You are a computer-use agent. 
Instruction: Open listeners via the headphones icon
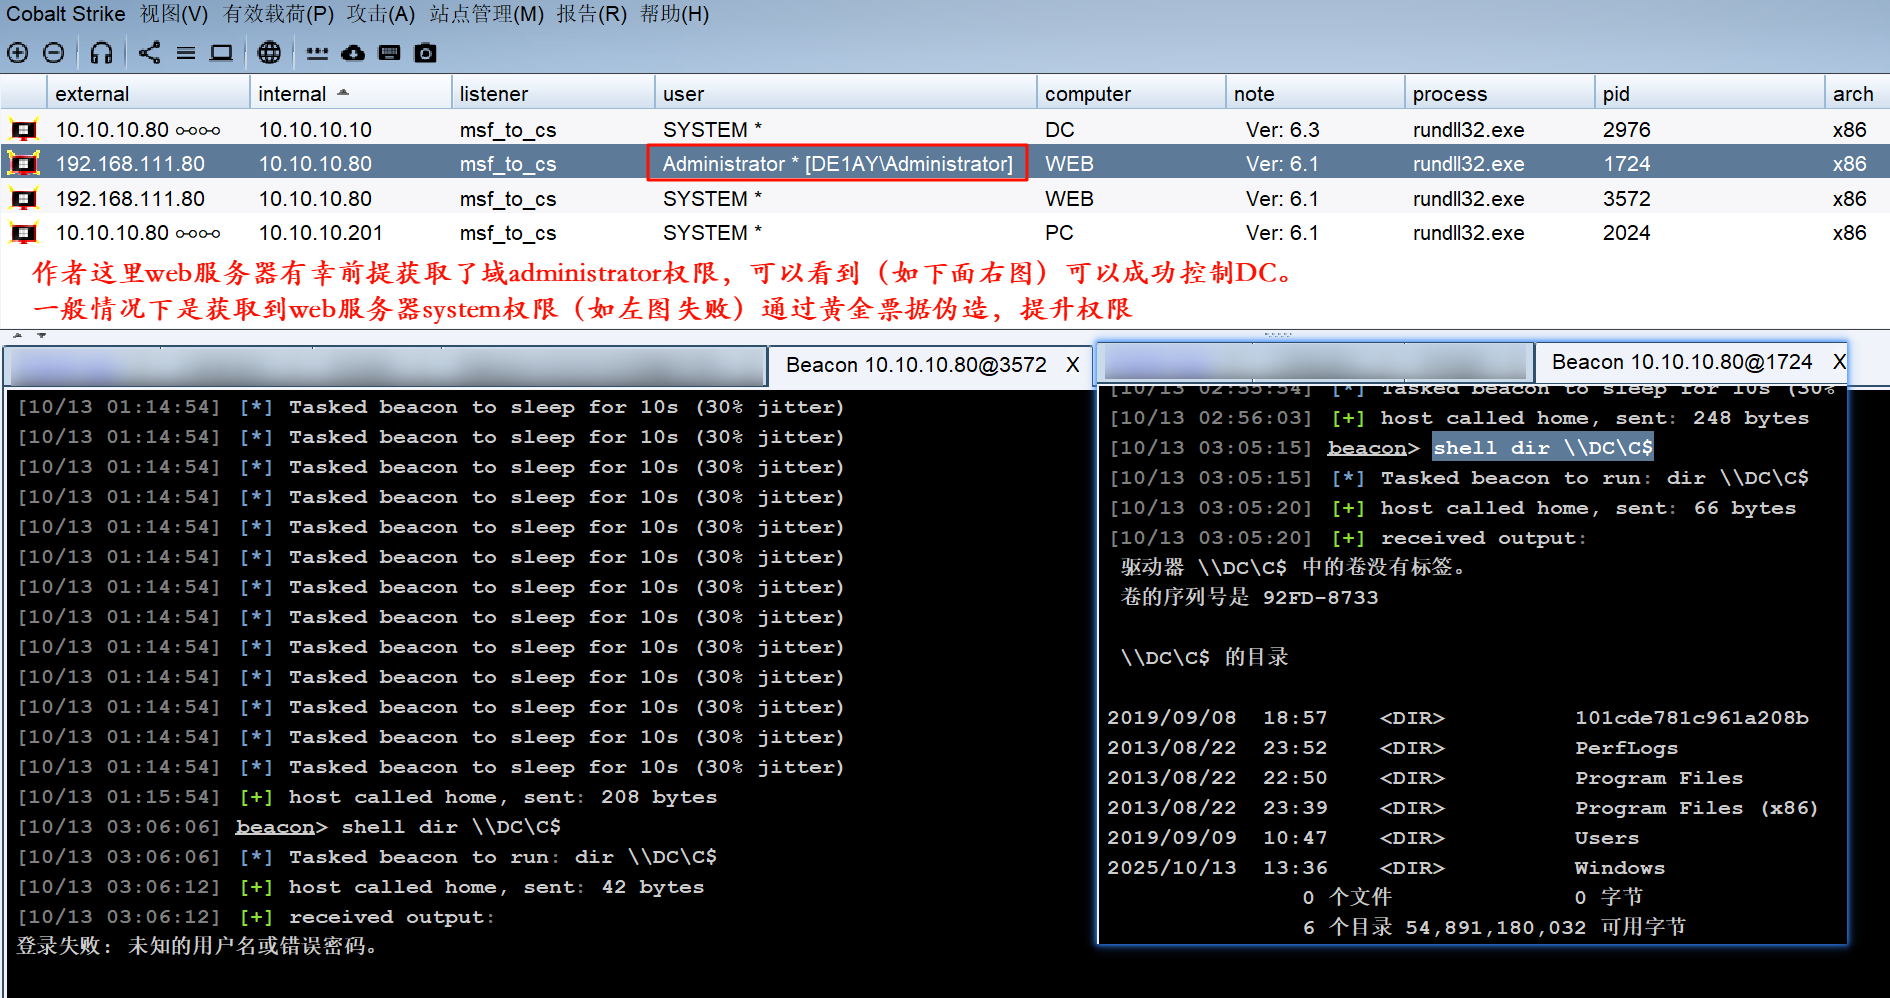102,53
